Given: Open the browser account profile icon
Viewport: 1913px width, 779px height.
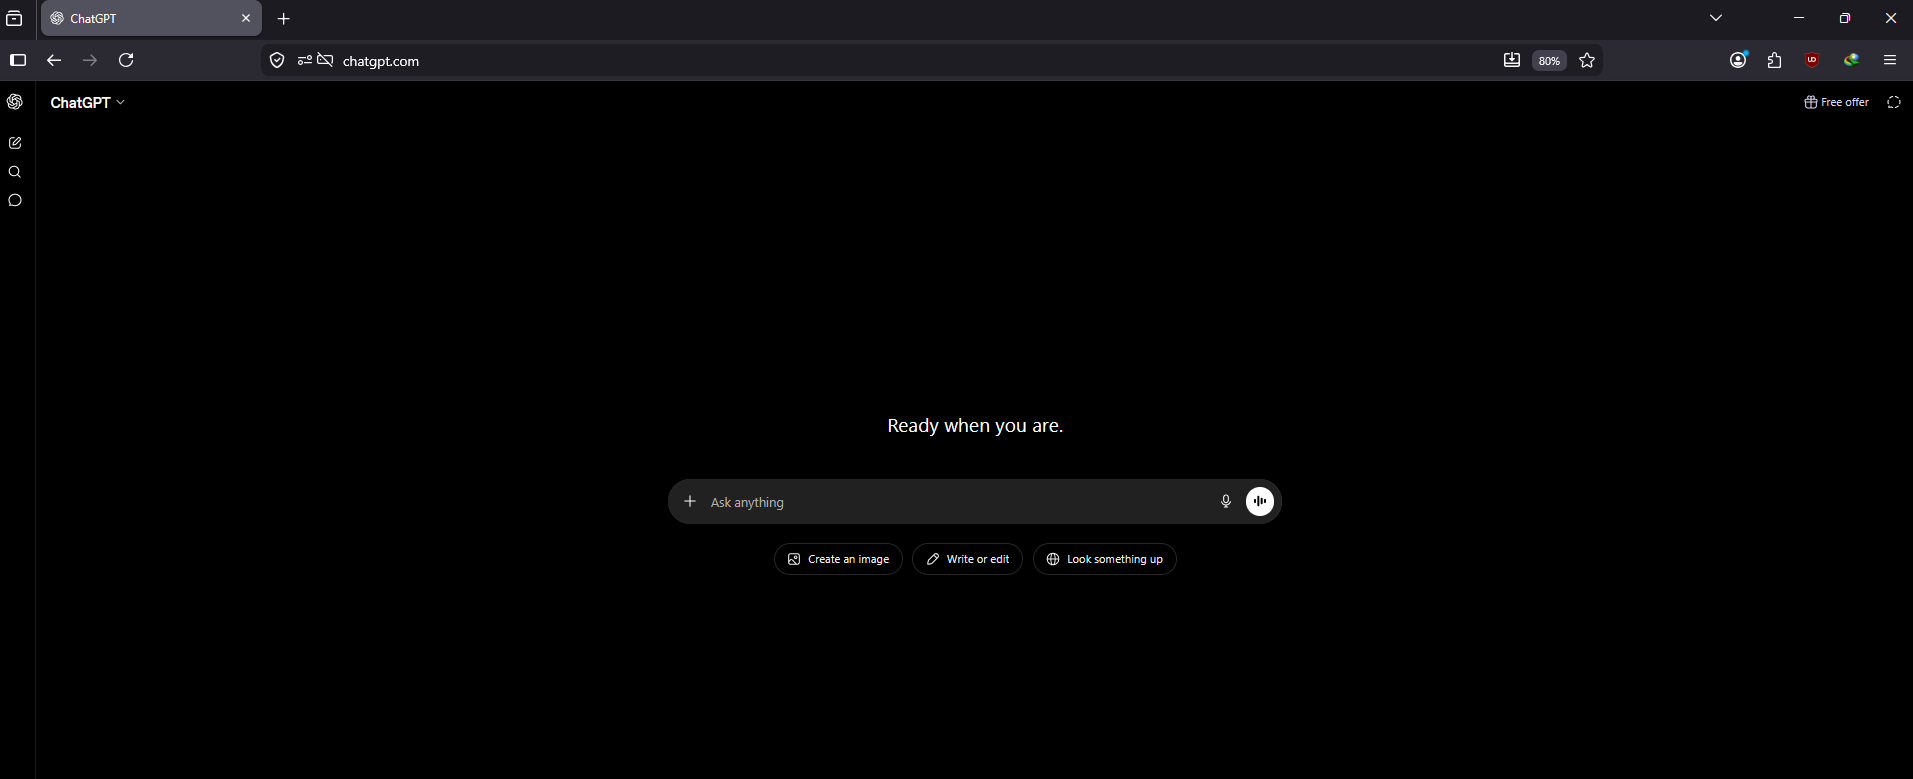Looking at the screenshot, I should [x=1739, y=60].
